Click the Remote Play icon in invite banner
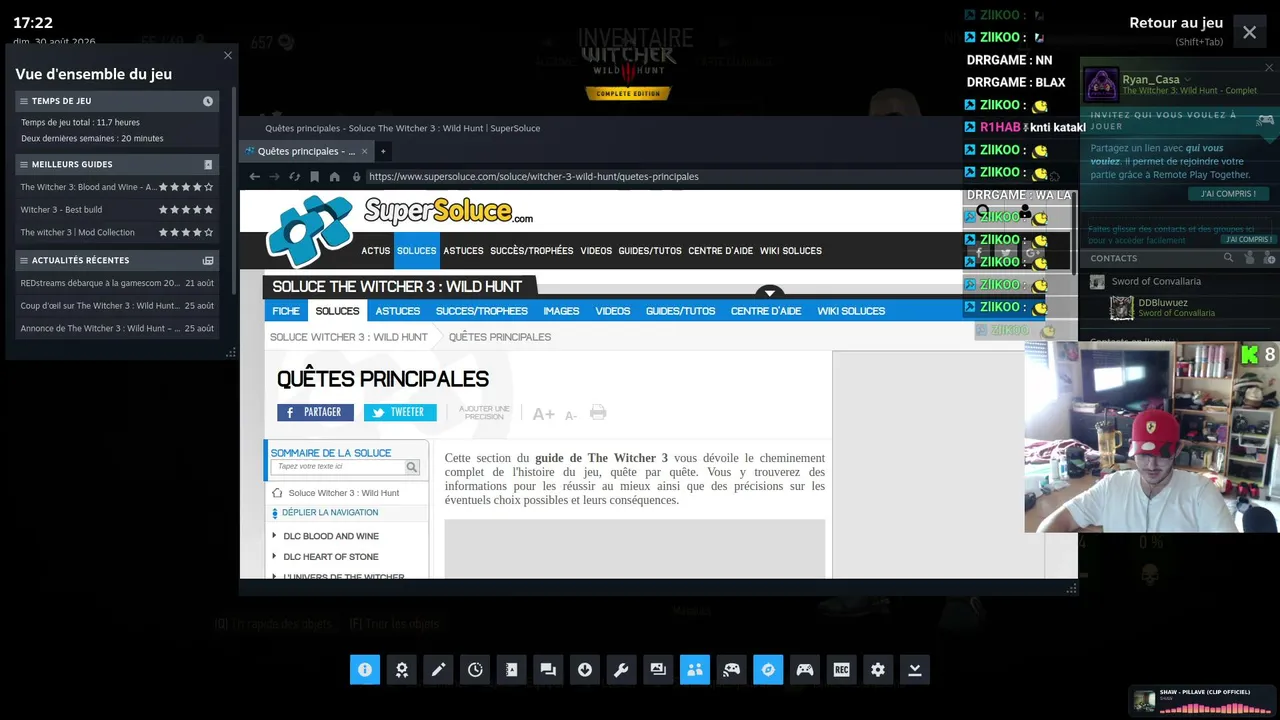The height and width of the screenshot is (720, 1280). point(1265,120)
